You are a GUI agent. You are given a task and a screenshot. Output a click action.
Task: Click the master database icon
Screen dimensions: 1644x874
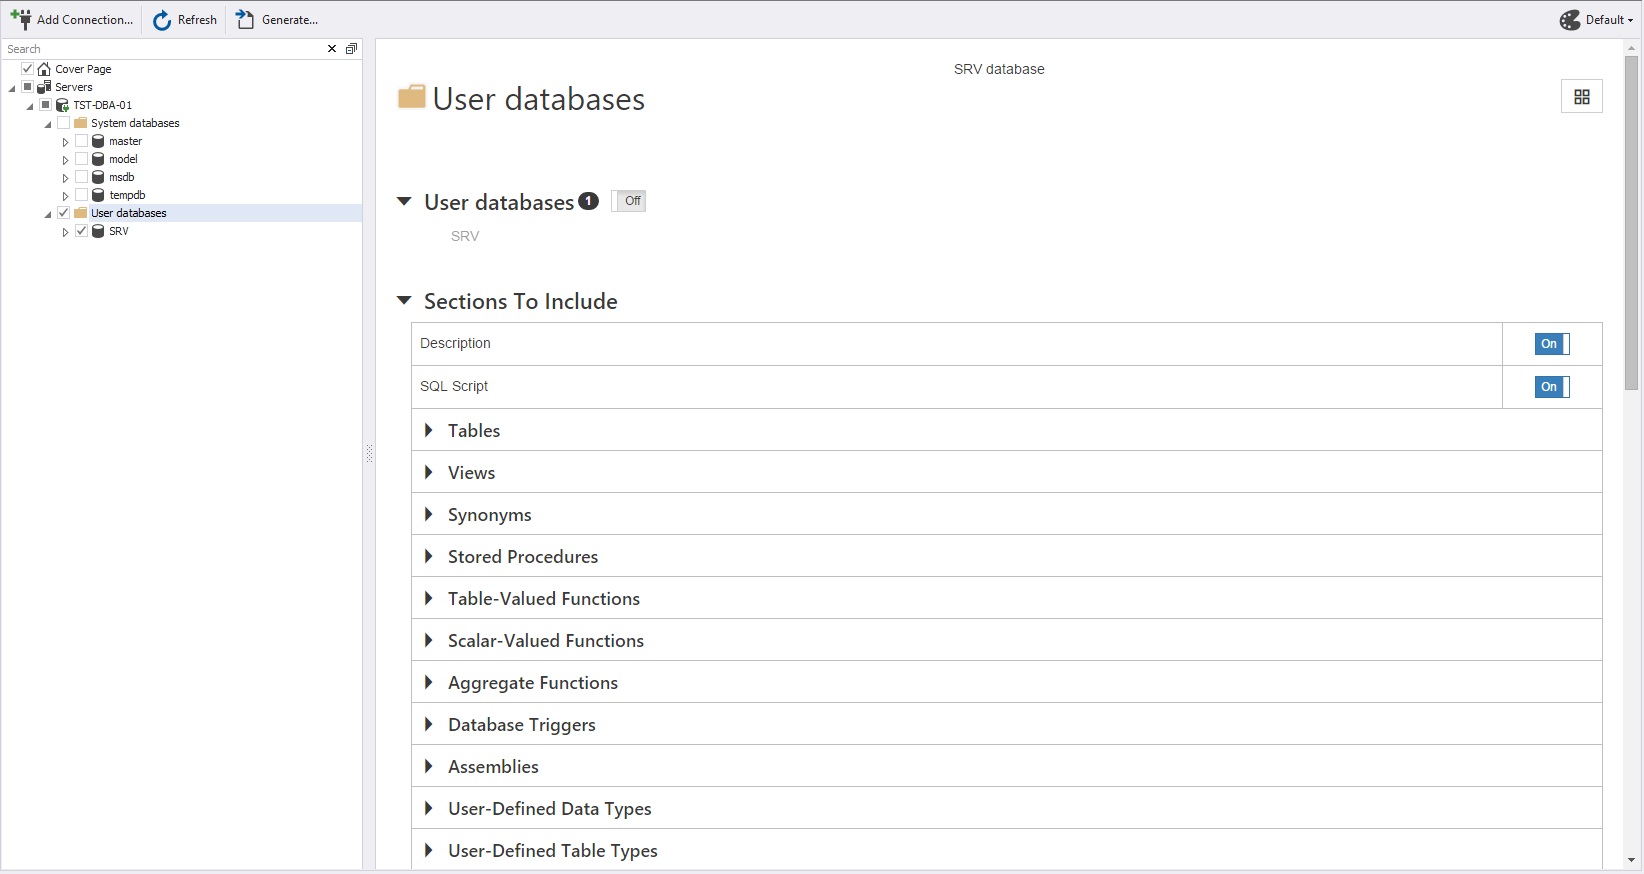coord(98,141)
